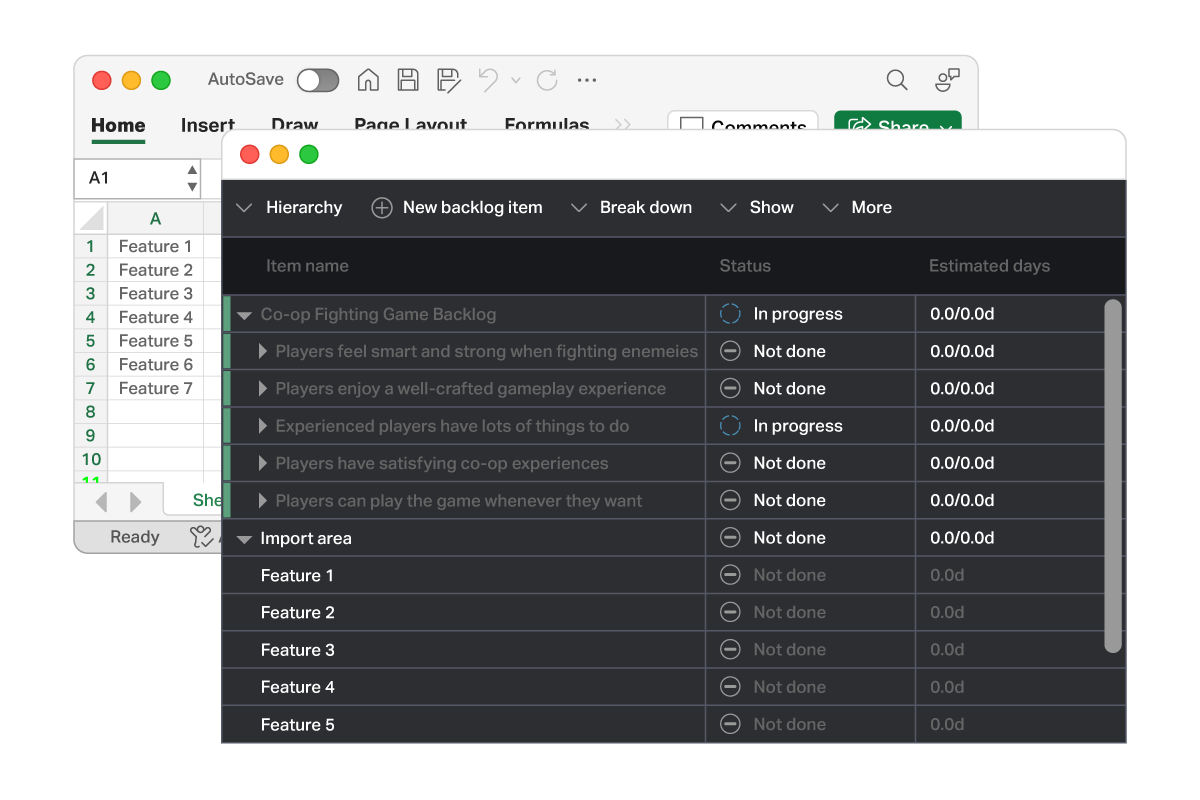
Task: Open the Draw ribbon tab
Action: pos(294,126)
